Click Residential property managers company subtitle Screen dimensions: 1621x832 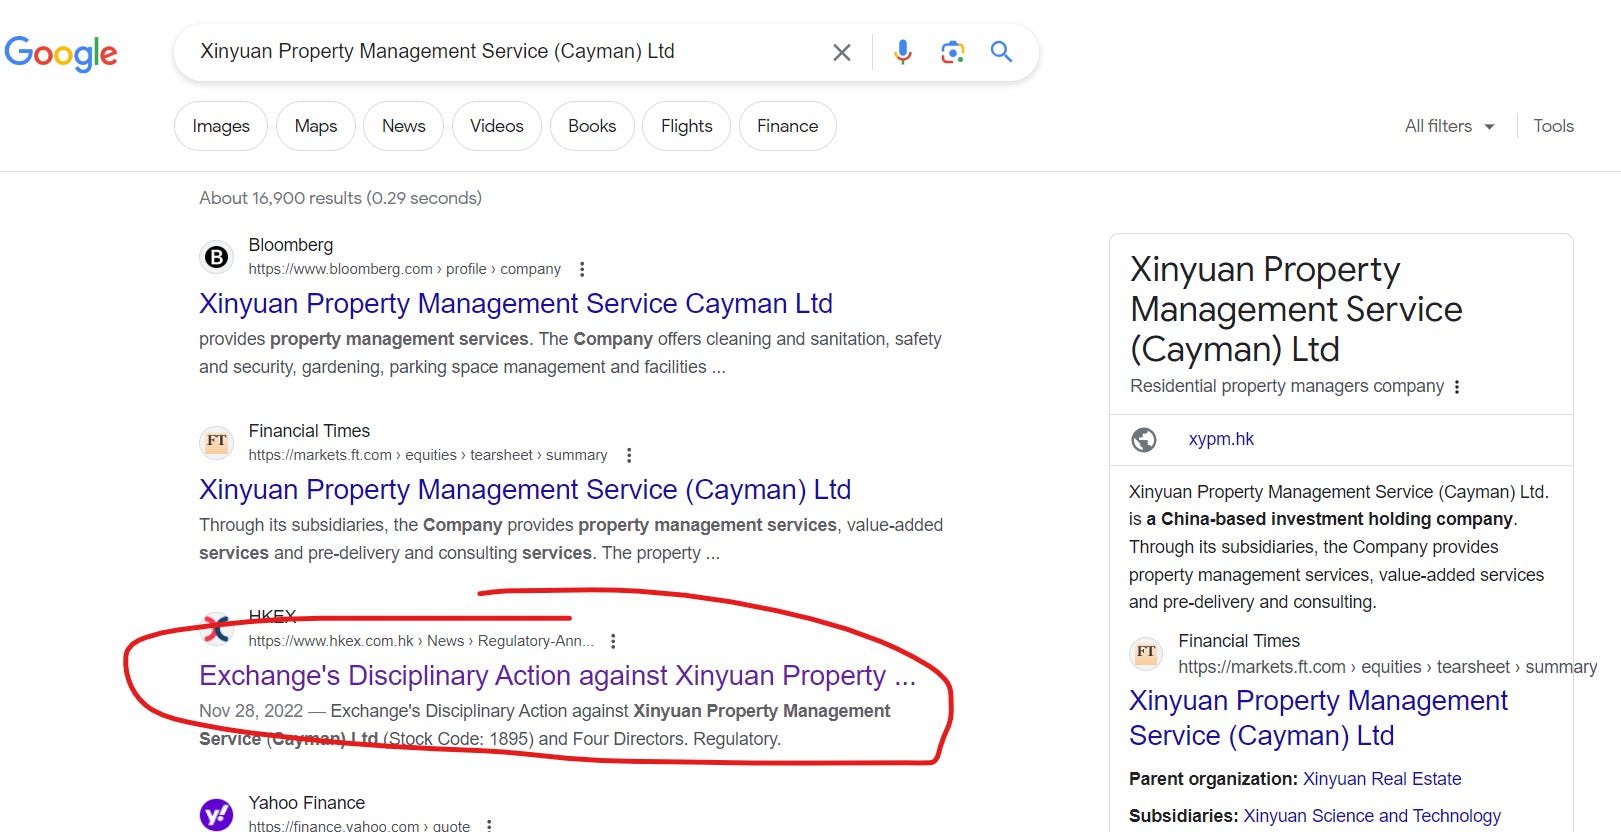[1287, 386]
